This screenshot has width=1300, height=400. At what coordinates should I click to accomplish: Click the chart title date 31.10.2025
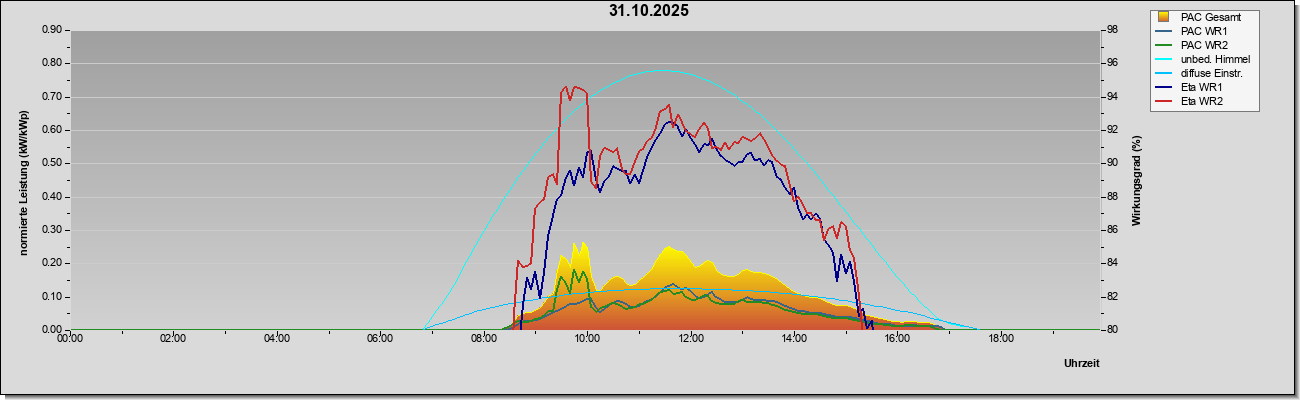(x=648, y=11)
